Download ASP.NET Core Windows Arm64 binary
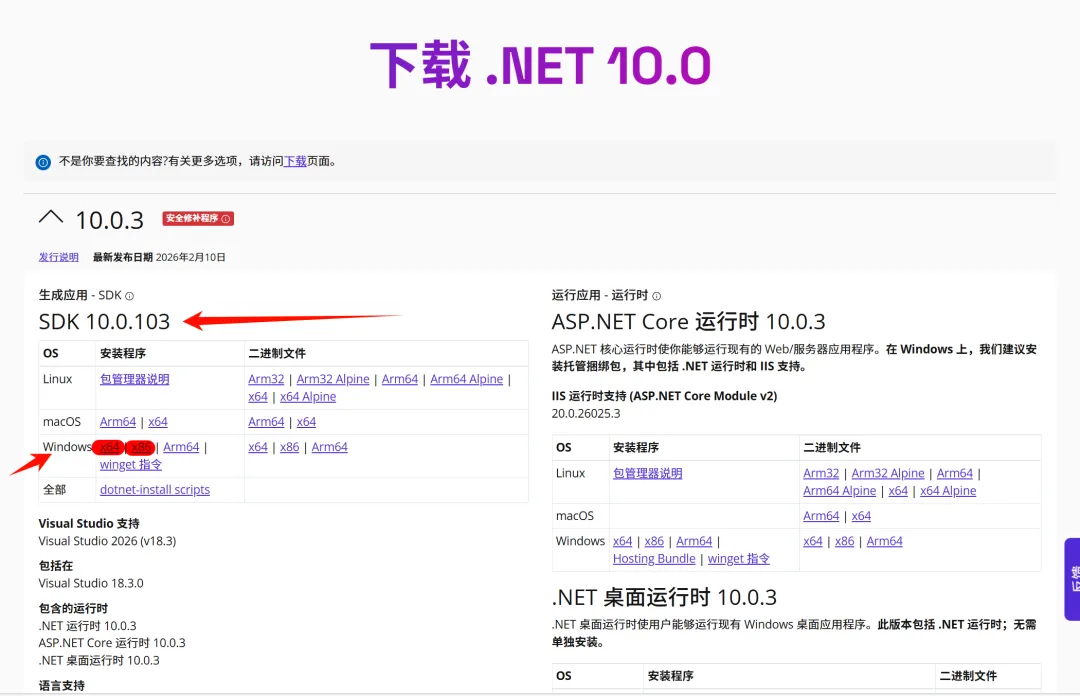The height and width of the screenshot is (696, 1080). (884, 542)
